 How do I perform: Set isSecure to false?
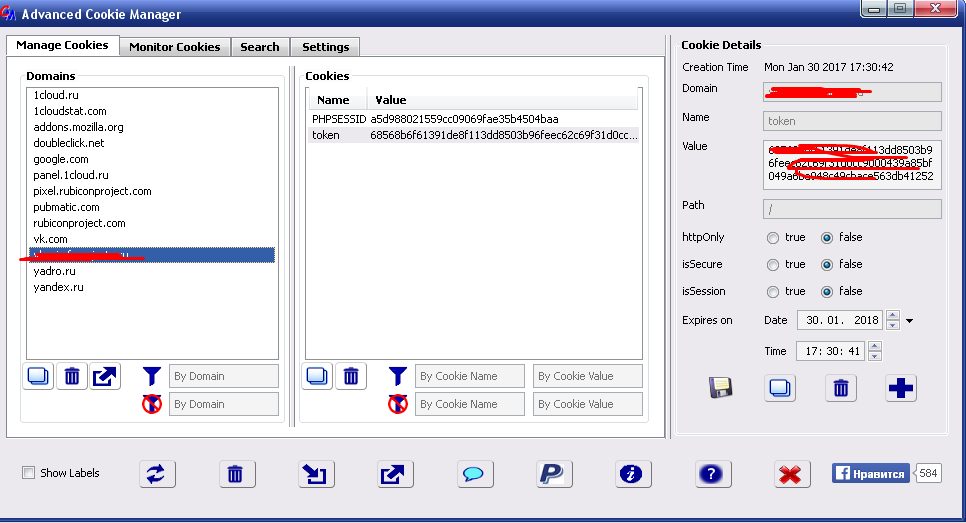(x=827, y=265)
